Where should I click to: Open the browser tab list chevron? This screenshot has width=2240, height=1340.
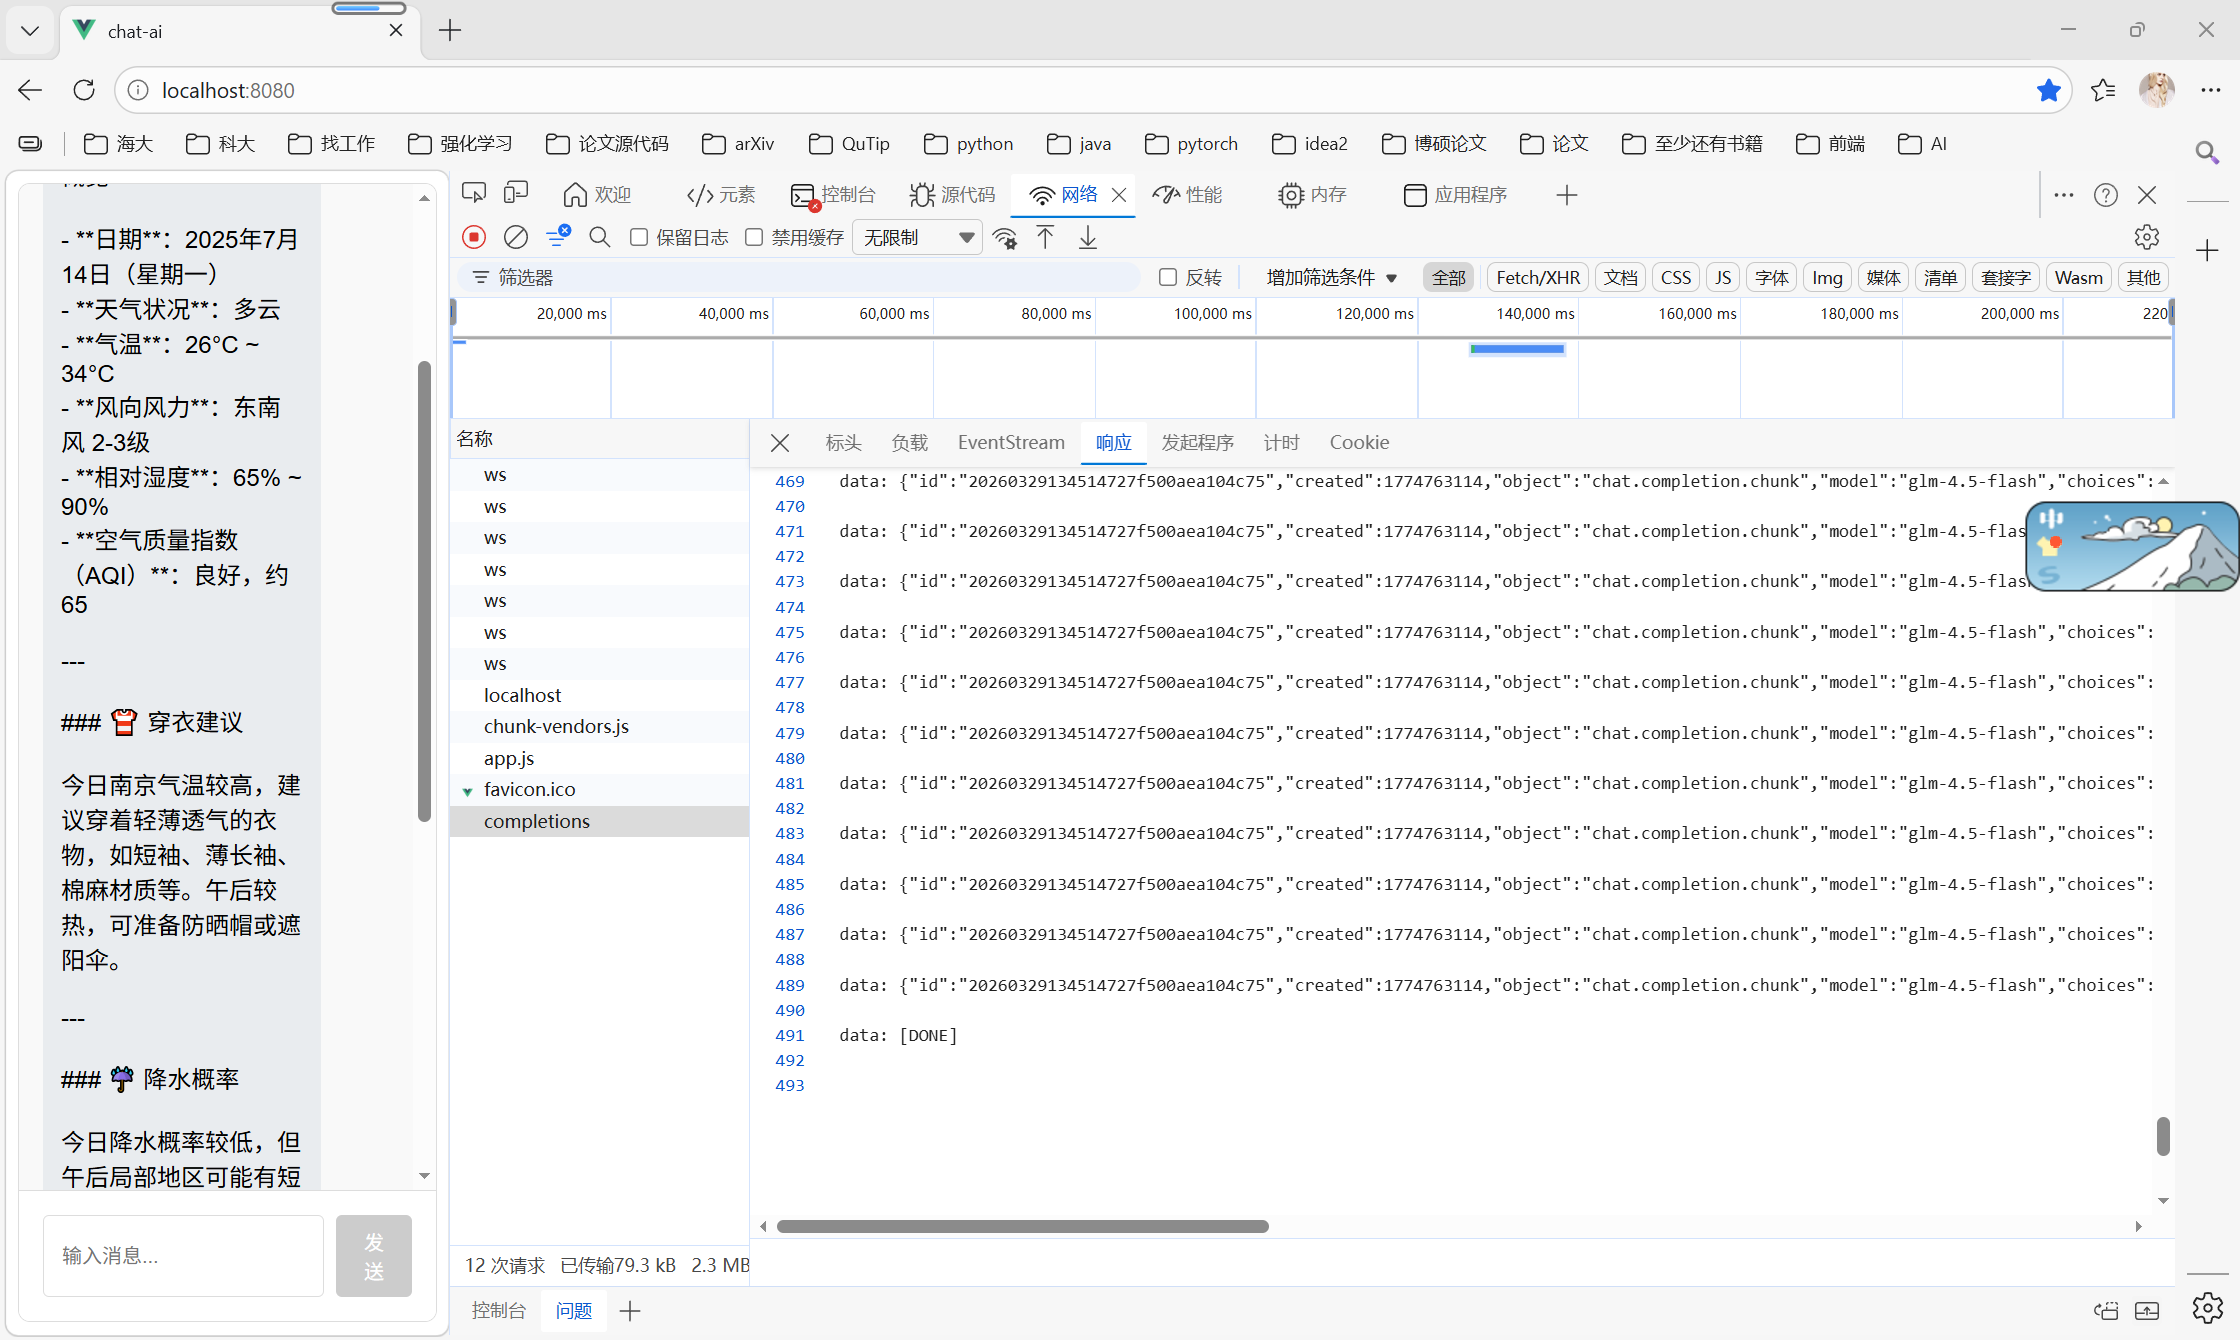[30, 30]
